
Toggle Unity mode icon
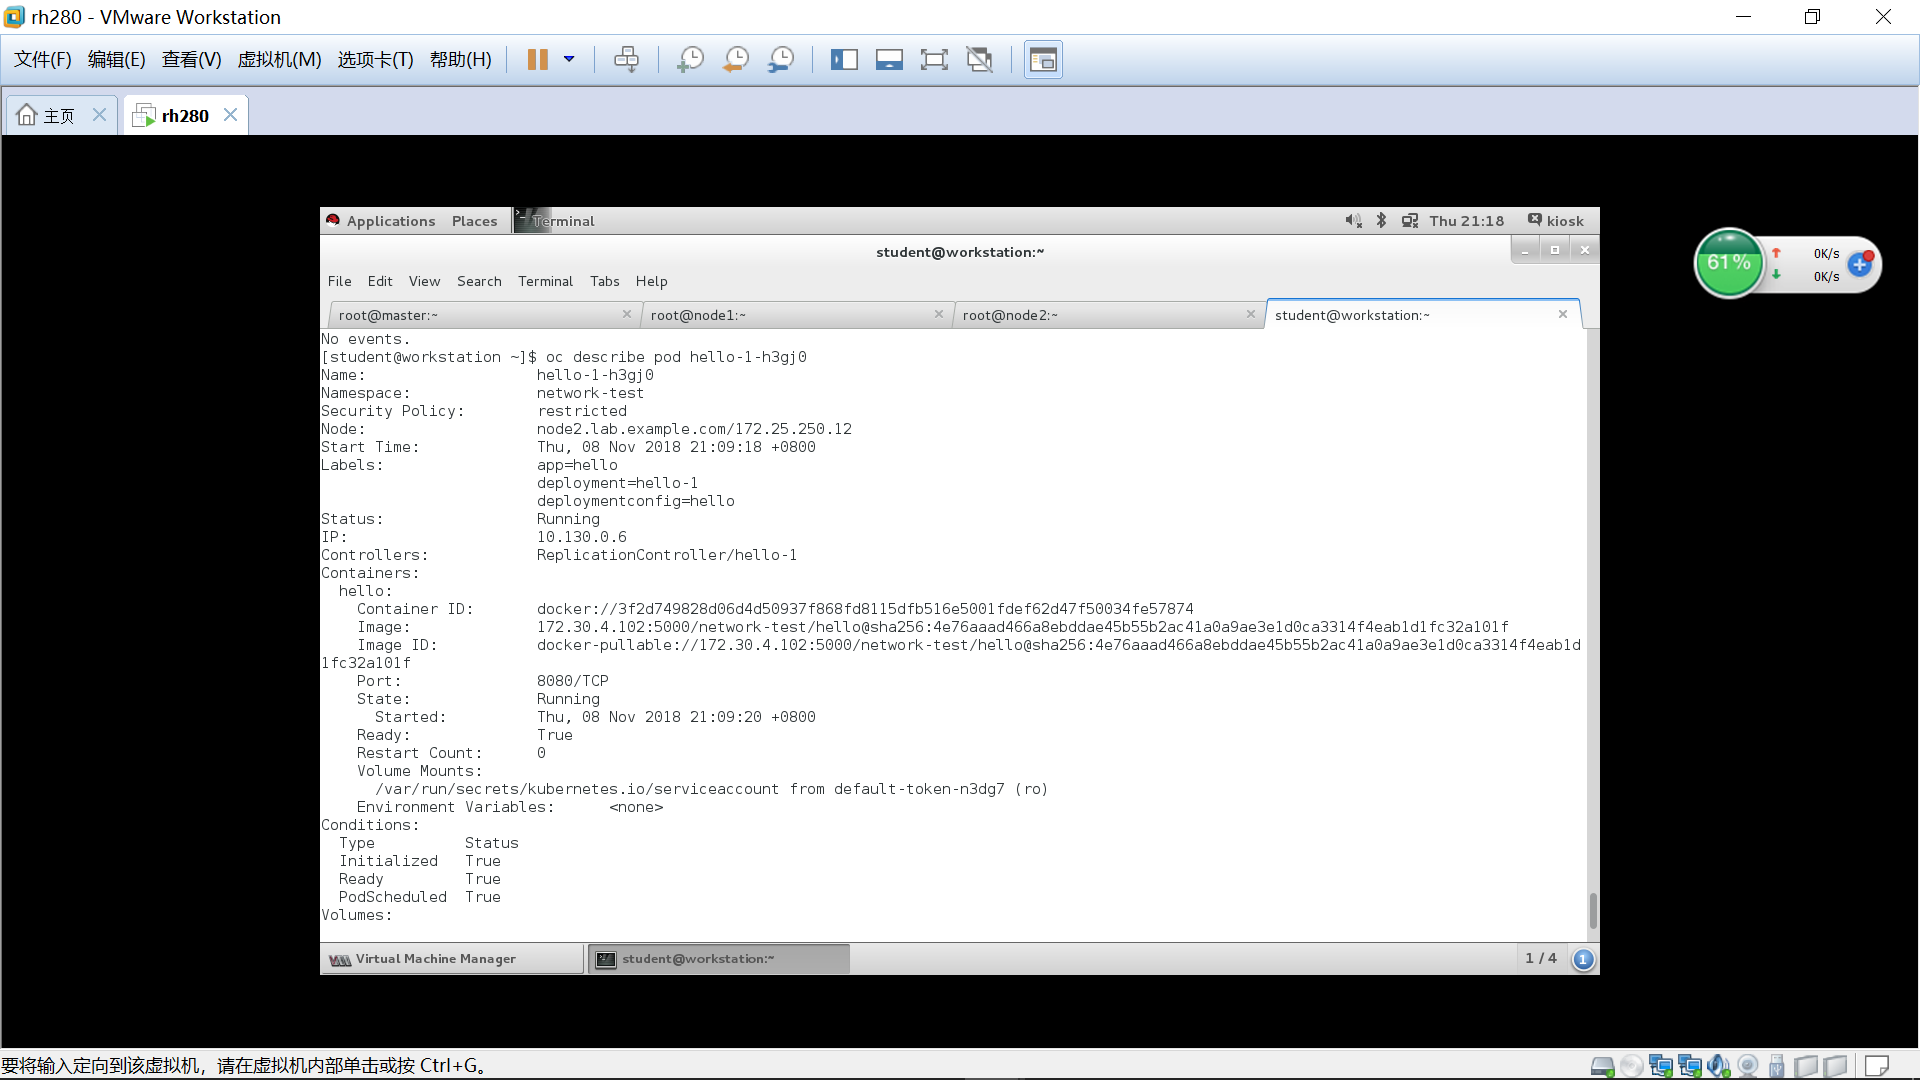coord(980,60)
